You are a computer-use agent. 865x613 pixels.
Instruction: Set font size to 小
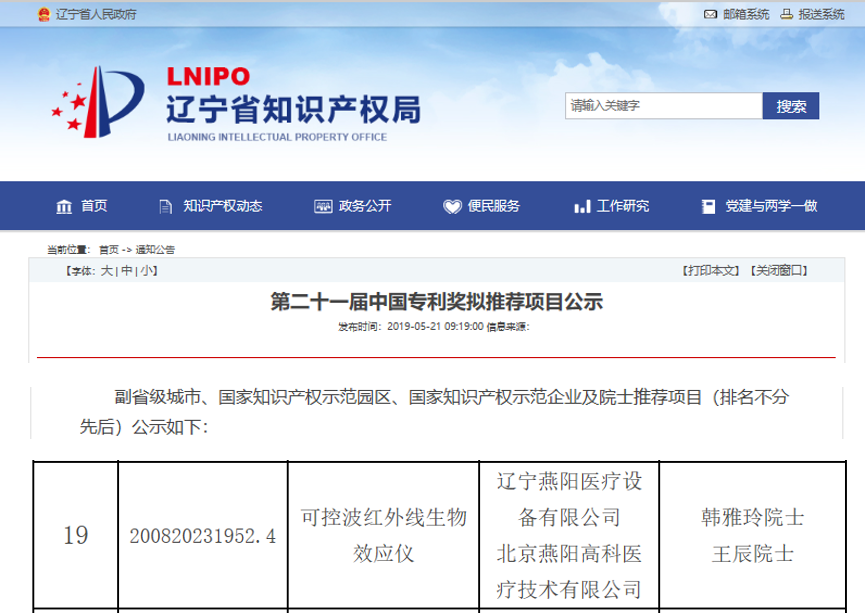(146, 270)
